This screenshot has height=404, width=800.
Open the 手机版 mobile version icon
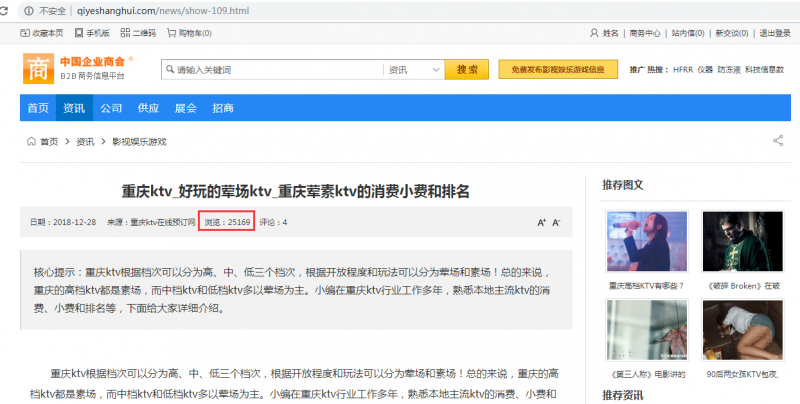tap(76, 33)
